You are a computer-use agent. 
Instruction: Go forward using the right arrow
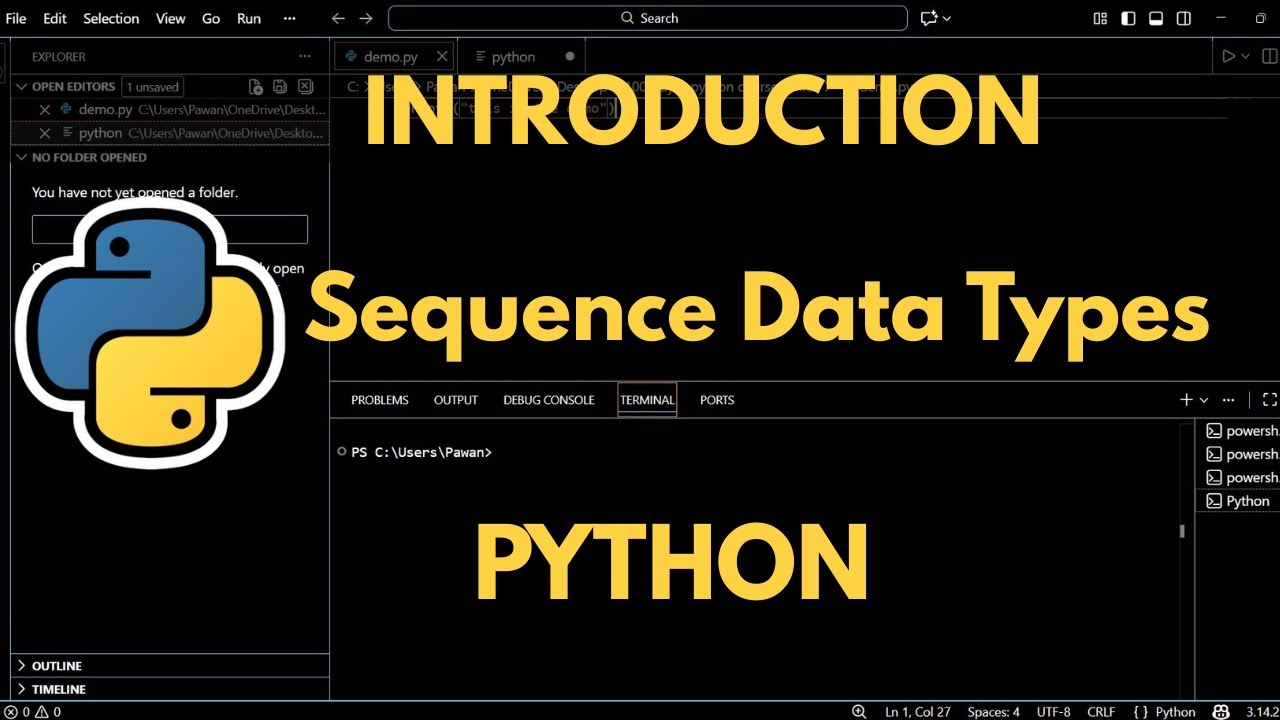click(366, 18)
